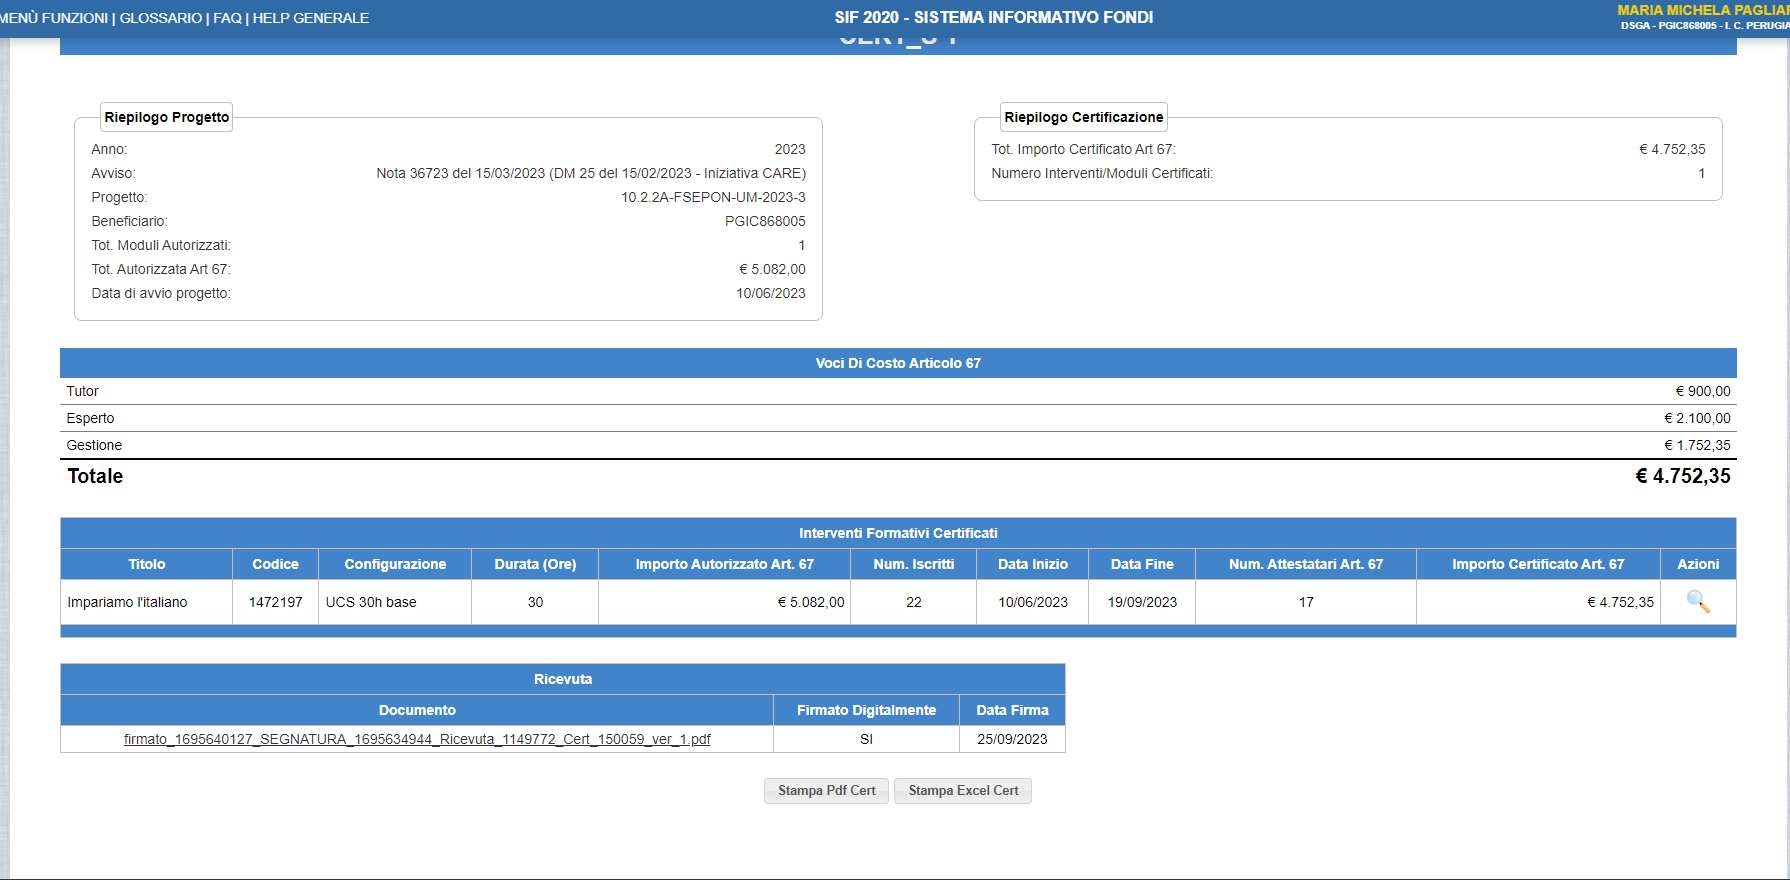Open the FAQ link in top bar
The image size is (1790, 880).
click(227, 18)
